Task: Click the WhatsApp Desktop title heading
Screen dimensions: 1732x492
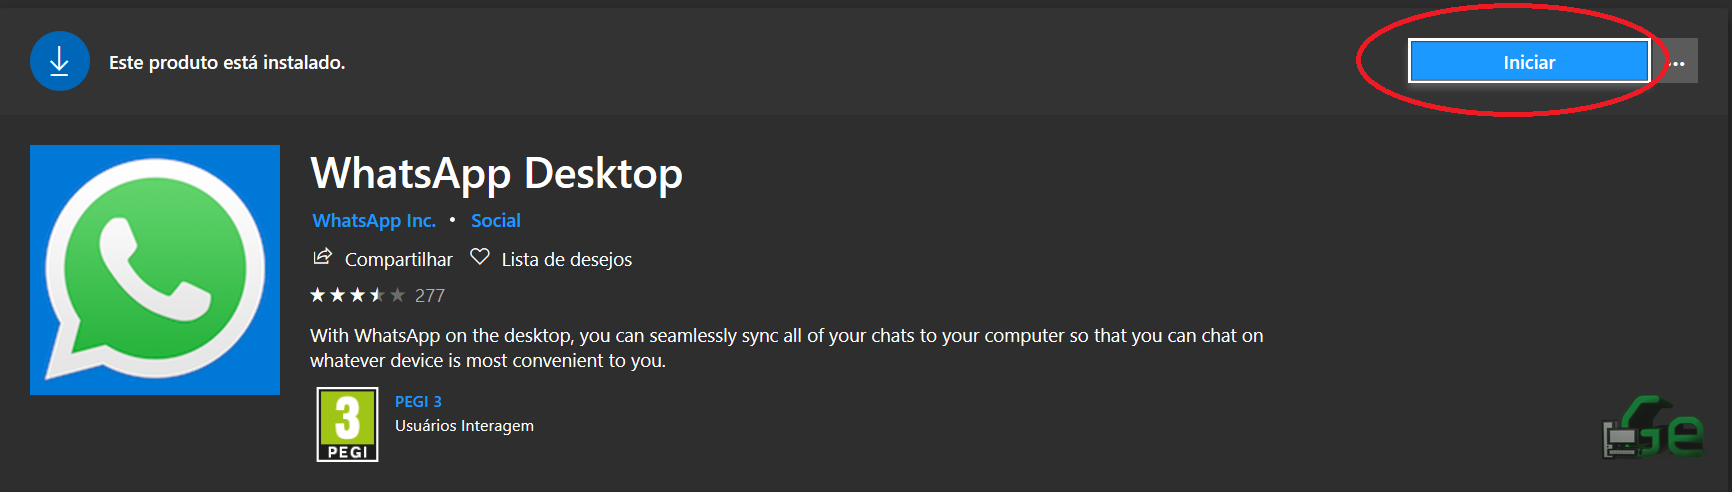Action: point(497,173)
